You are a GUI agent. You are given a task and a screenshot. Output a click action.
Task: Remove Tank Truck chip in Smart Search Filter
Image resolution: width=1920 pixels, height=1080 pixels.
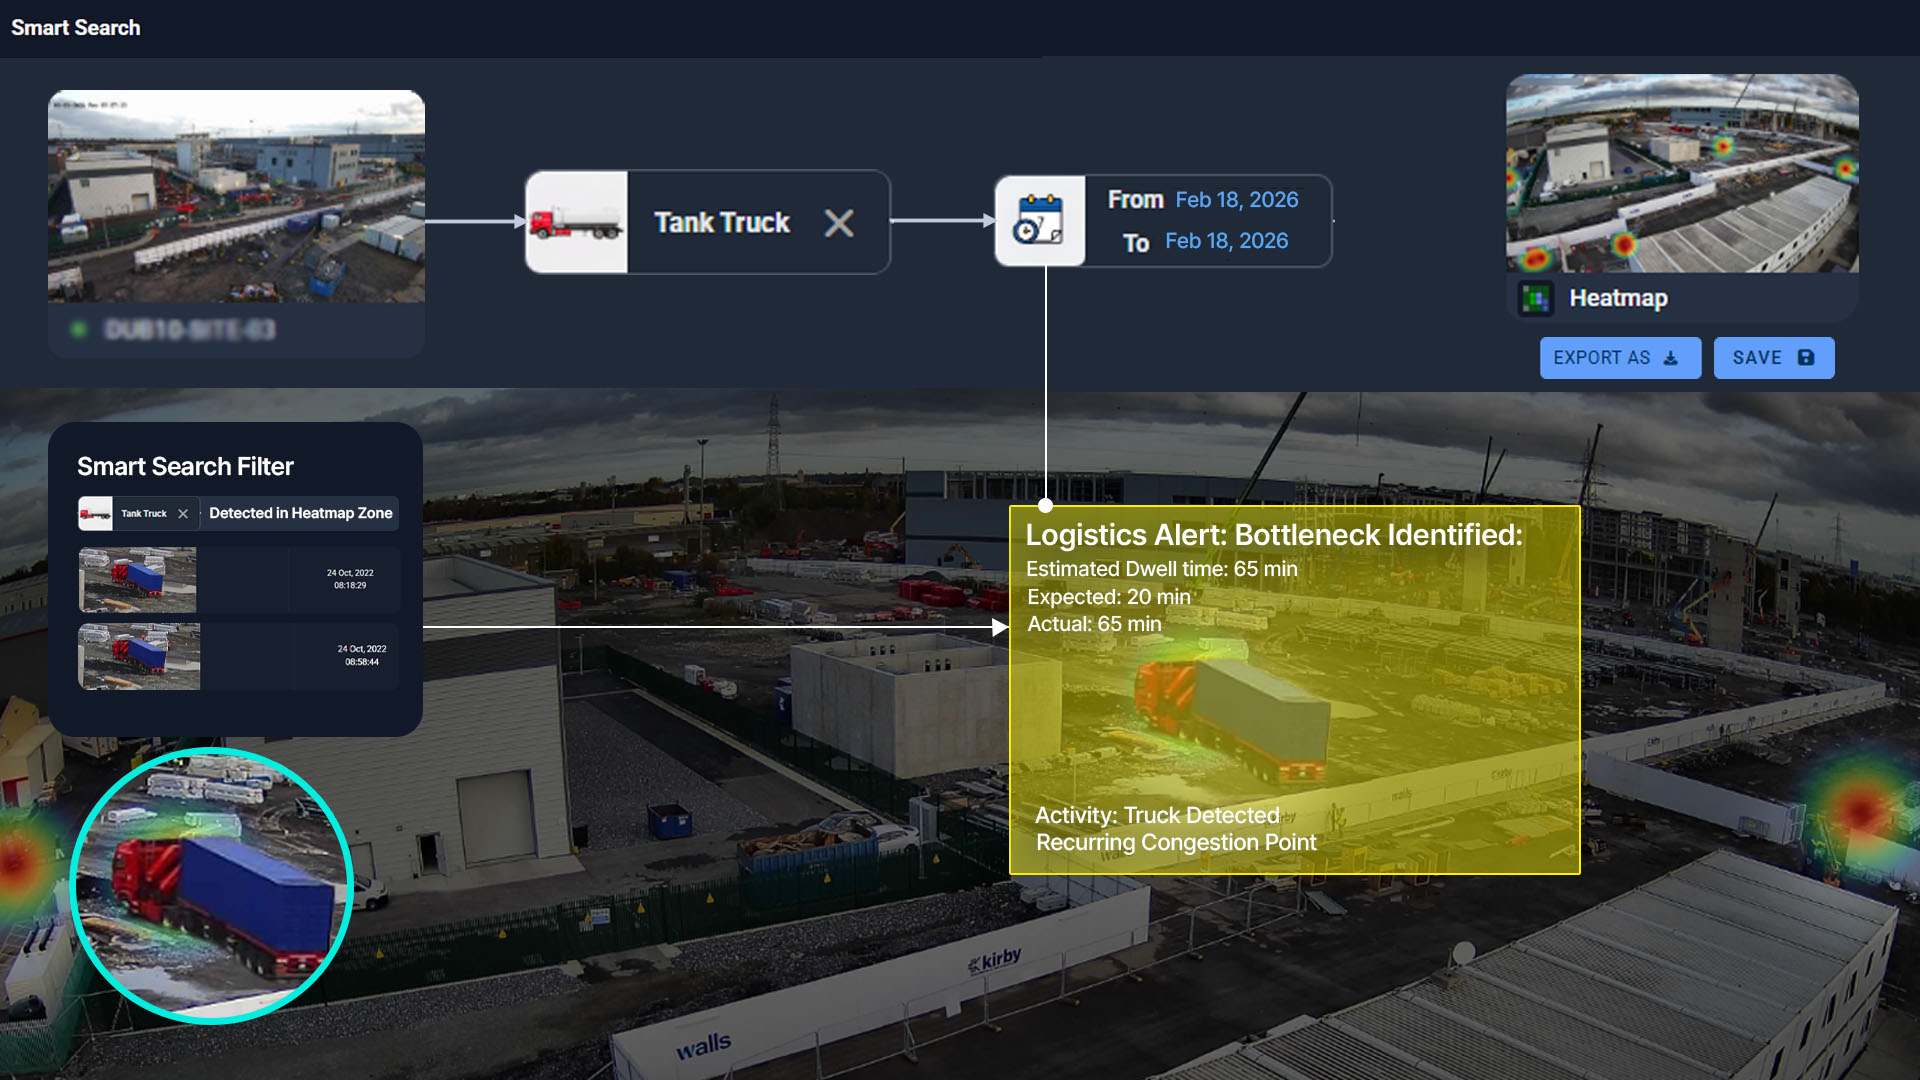click(x=183, y=514)
